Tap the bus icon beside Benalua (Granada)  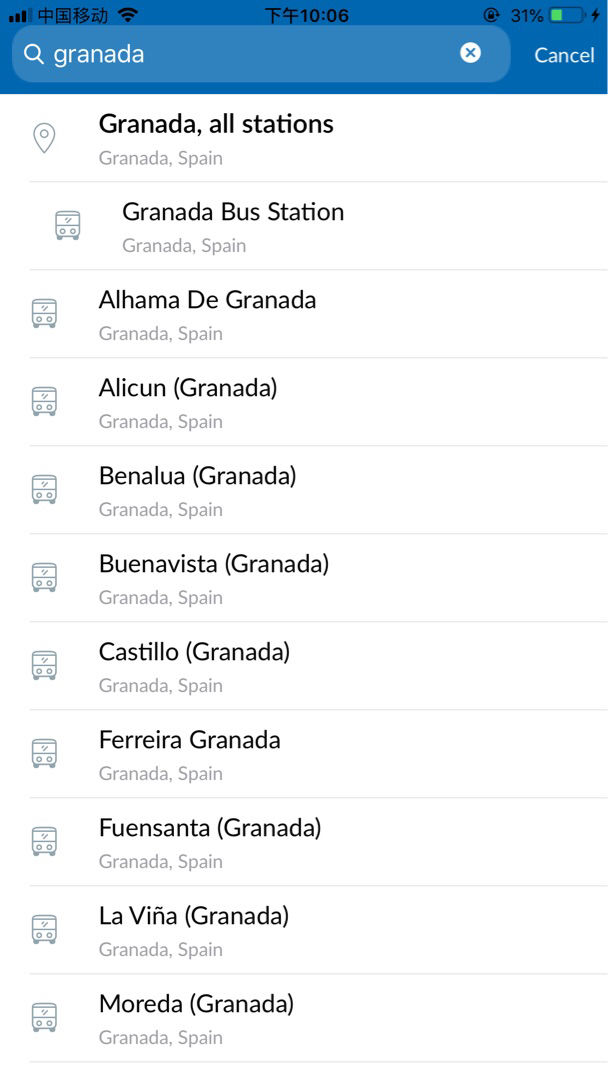44,490
